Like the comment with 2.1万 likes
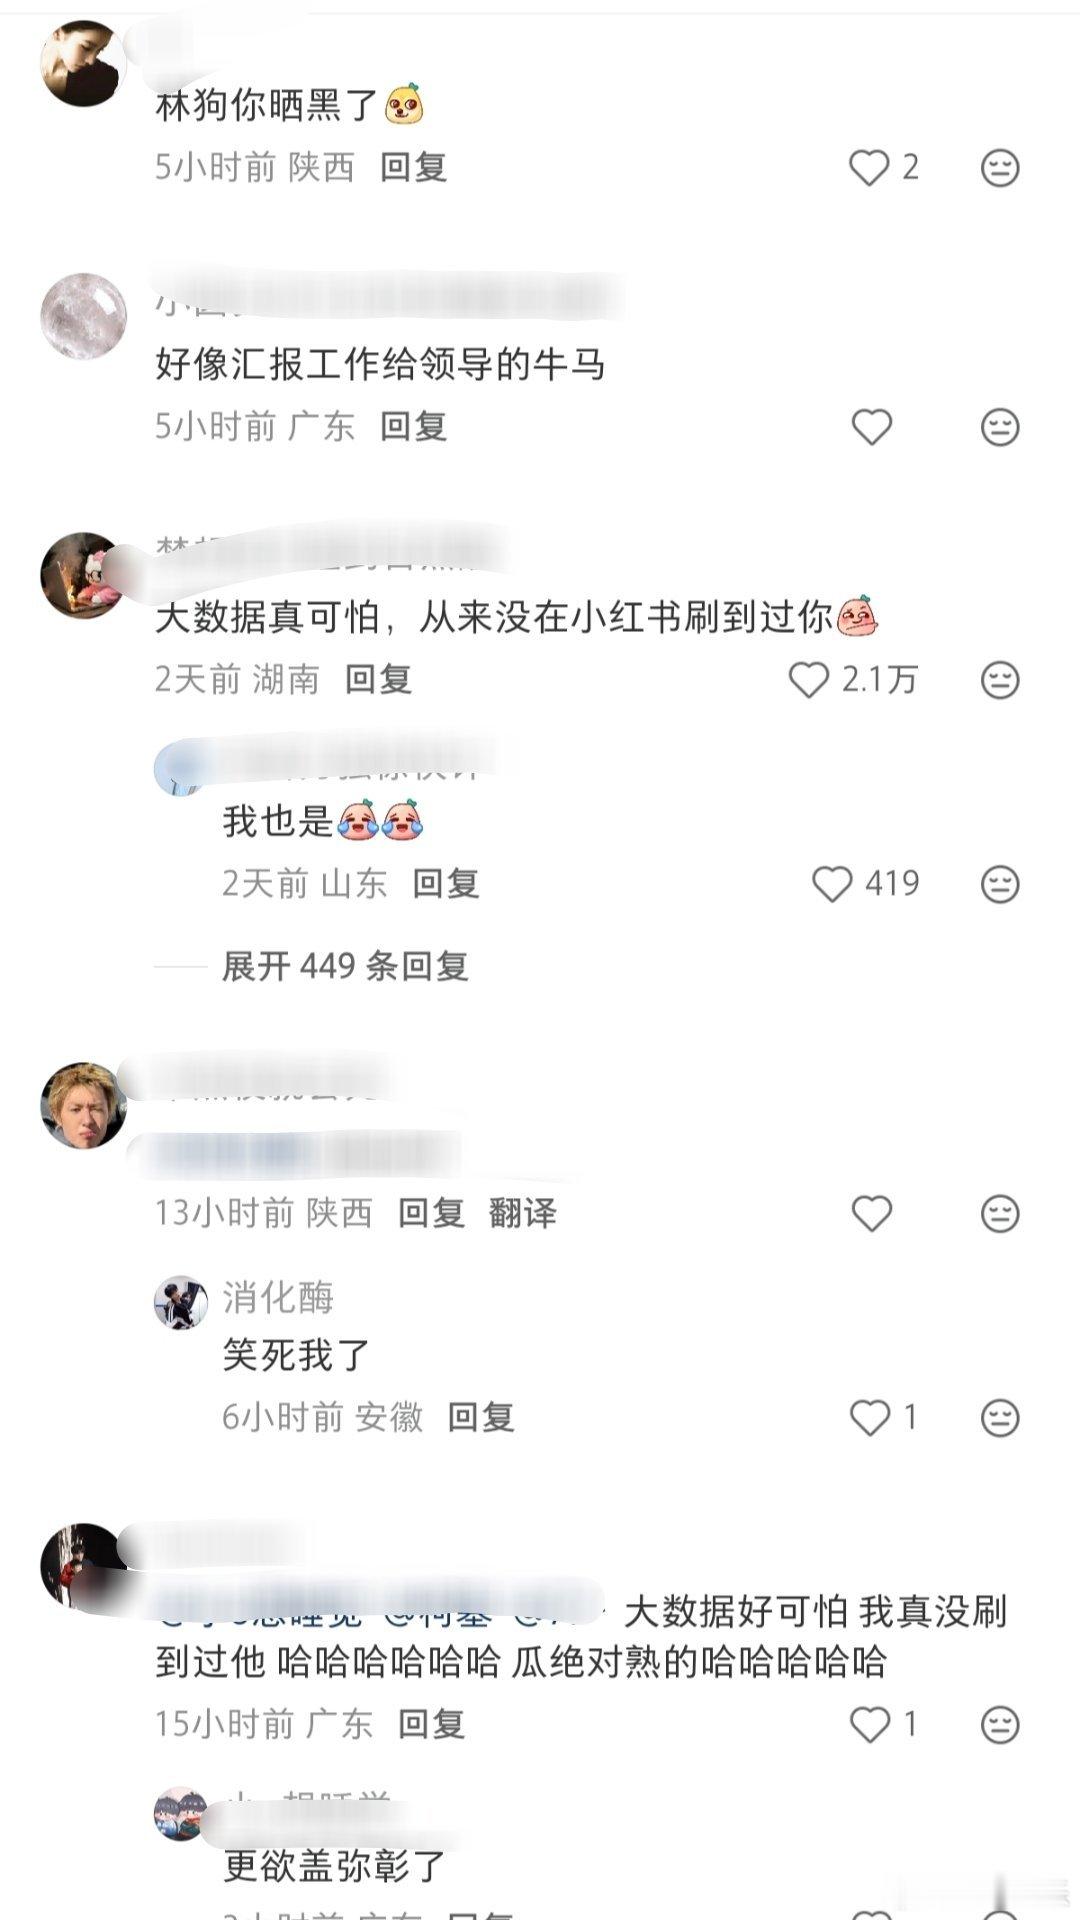 pyautogui.click(x=808, y=680)
